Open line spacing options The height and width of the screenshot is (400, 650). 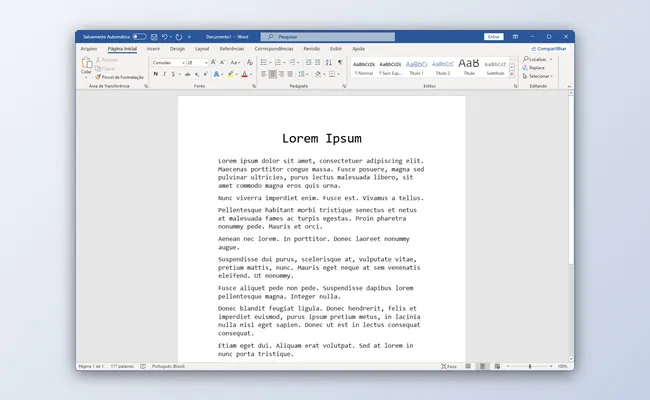click(302, 74)
